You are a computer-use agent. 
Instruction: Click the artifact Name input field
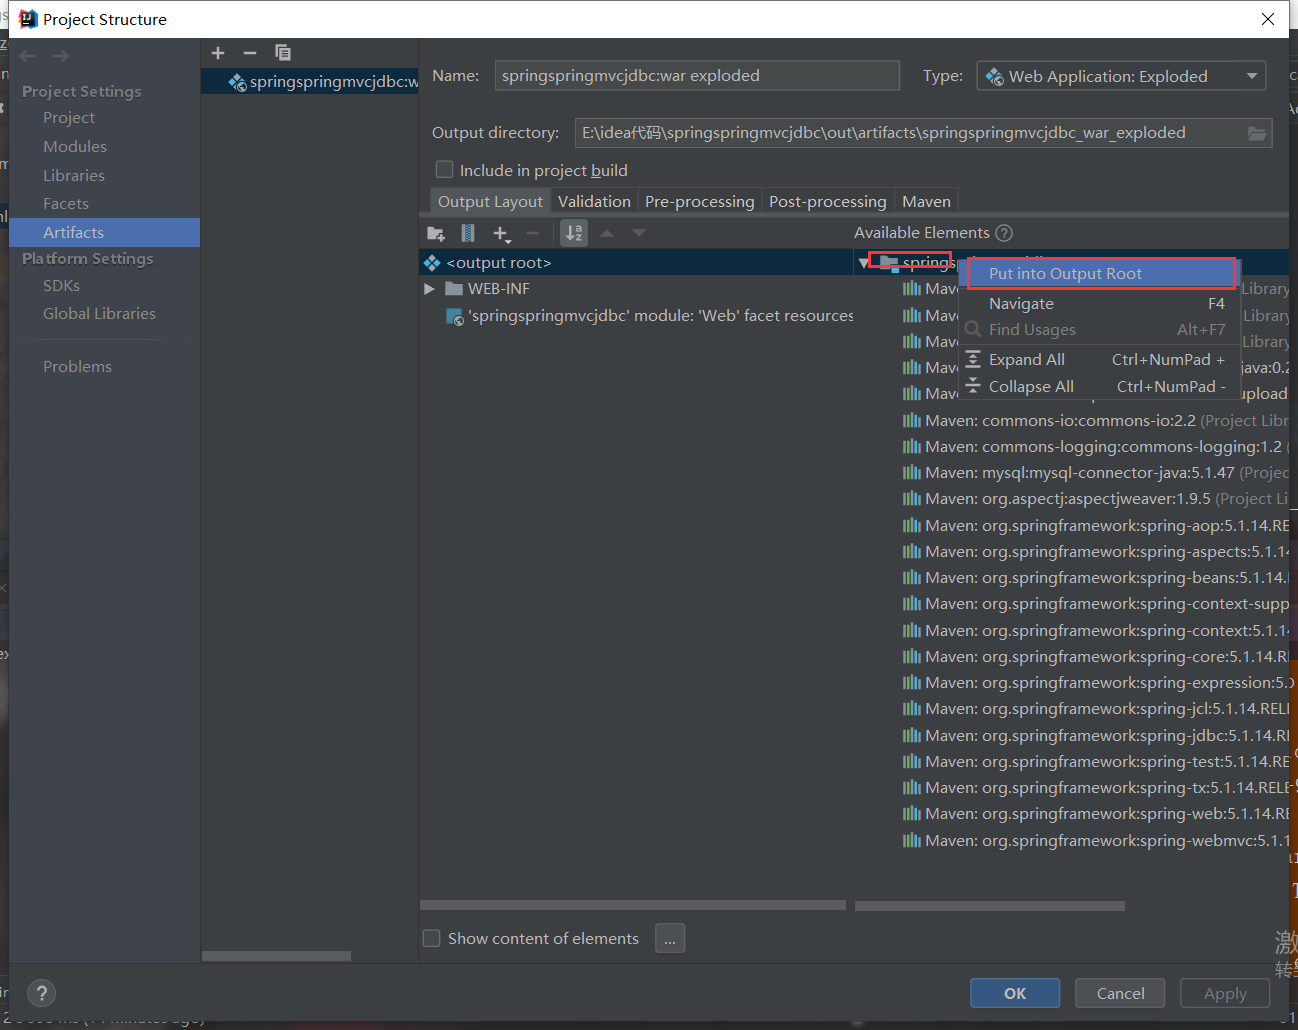tap(697, 76)
